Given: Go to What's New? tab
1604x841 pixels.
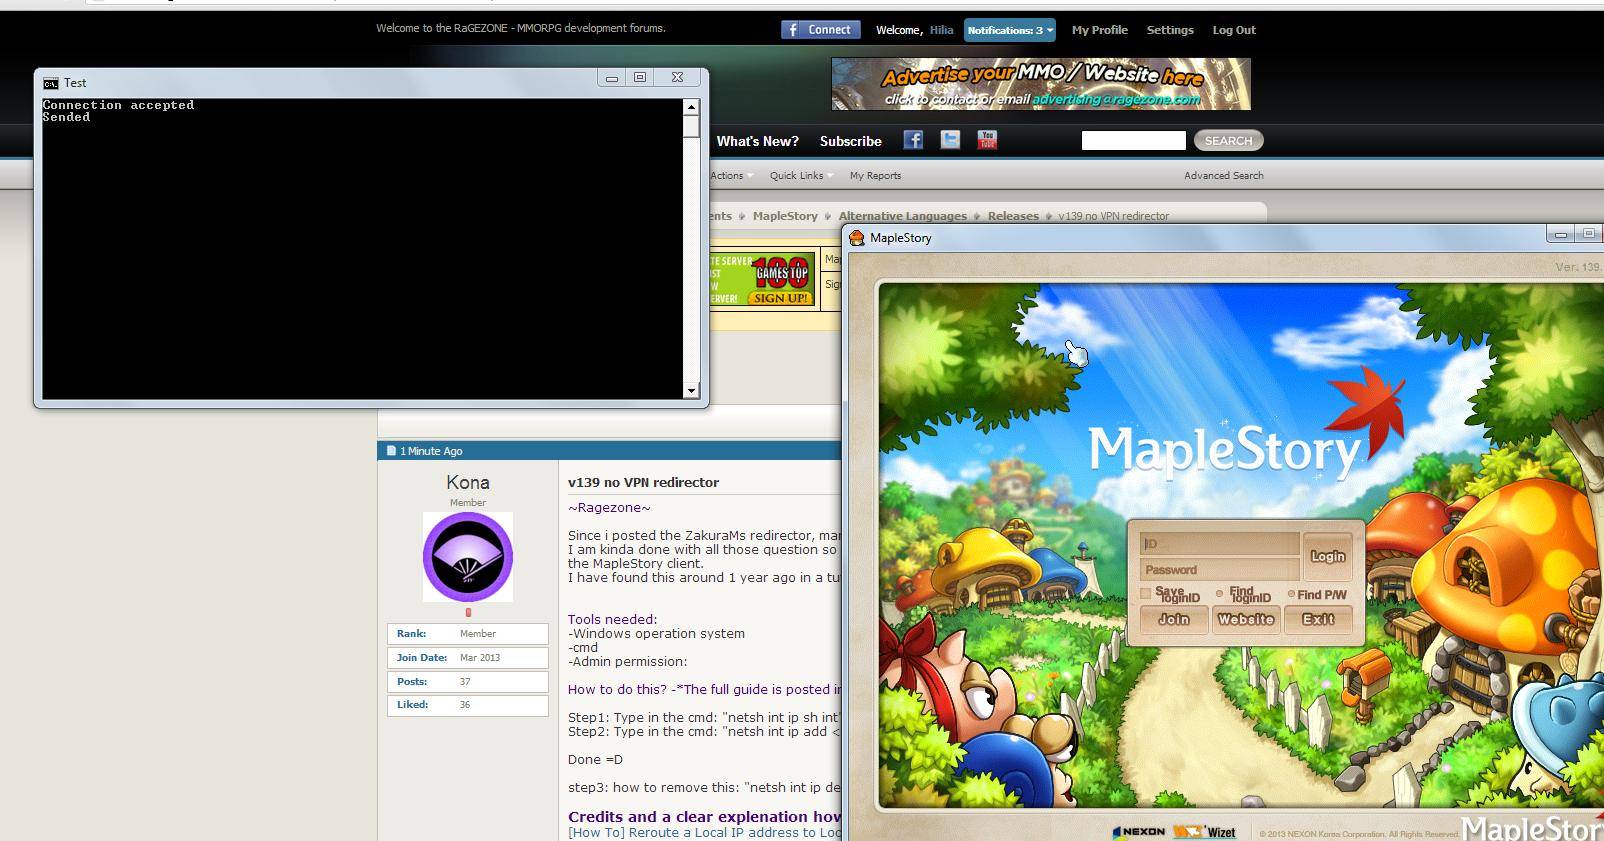Looking at the screenshot, I should pos(757,141).
